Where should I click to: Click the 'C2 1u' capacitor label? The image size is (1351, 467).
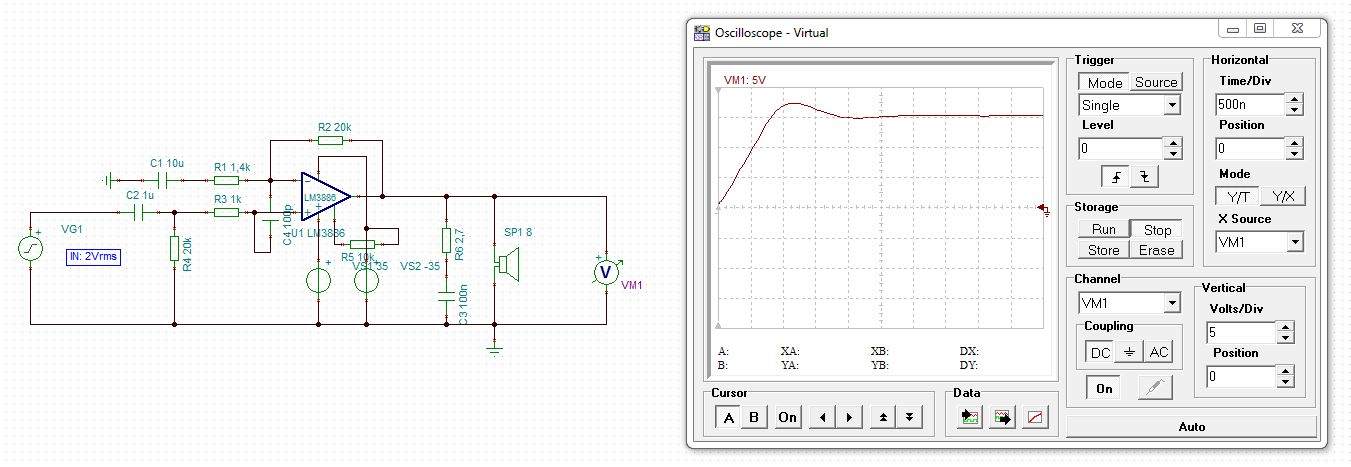point(140,195)
